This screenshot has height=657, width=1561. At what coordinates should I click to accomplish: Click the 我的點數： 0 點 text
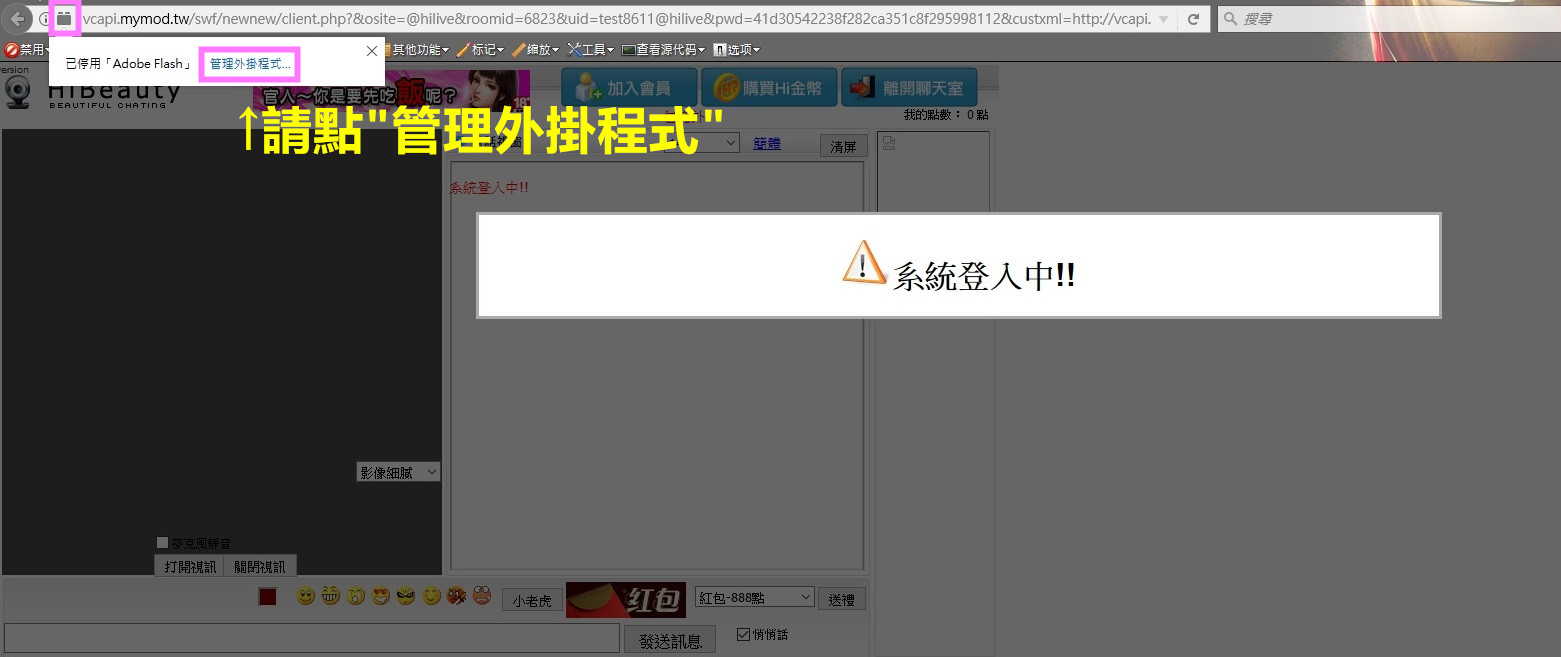coord(946,115)
